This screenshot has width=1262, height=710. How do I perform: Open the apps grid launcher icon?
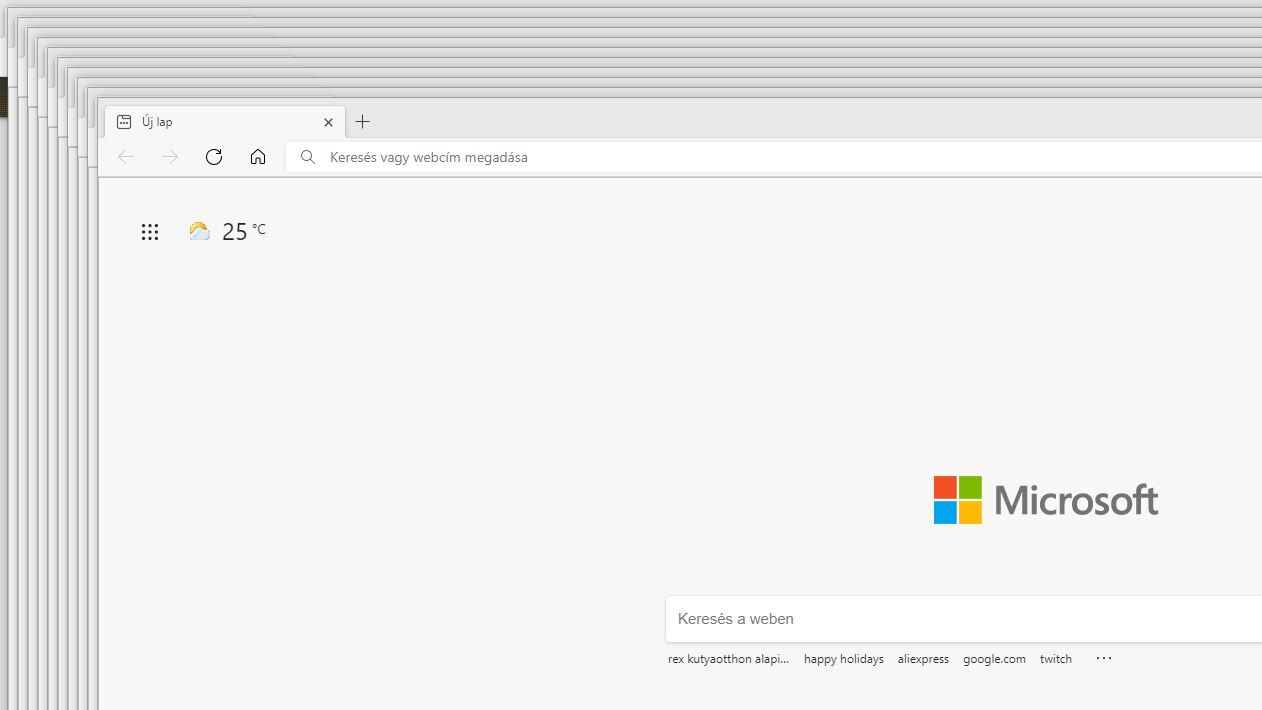pyautogui.click(x=150, y=232)
